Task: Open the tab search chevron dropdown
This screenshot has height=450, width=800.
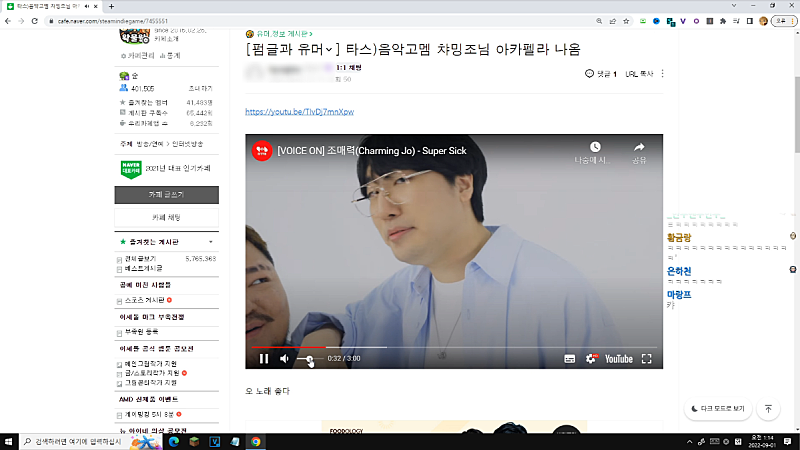Action: 734,6
